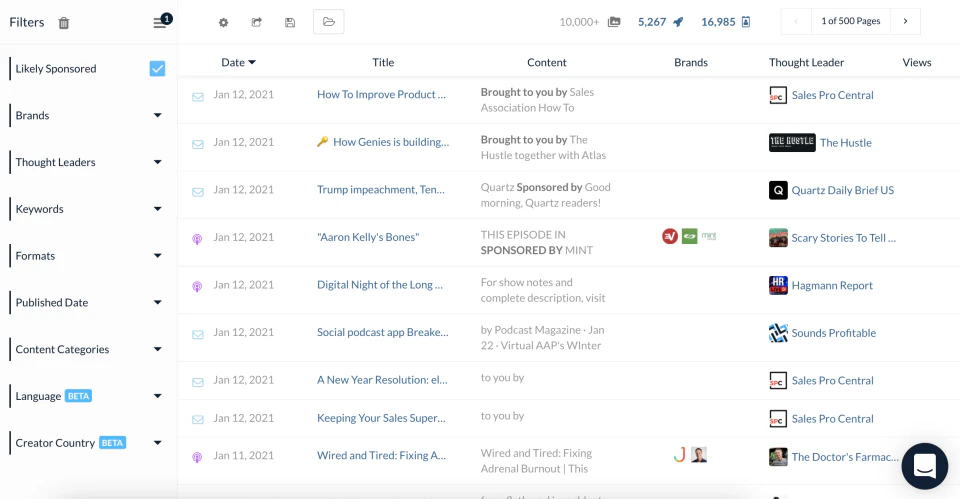Clear all filters with the trash icon
The width and height of the screenshot is (960, 499).
coord(64,23)
